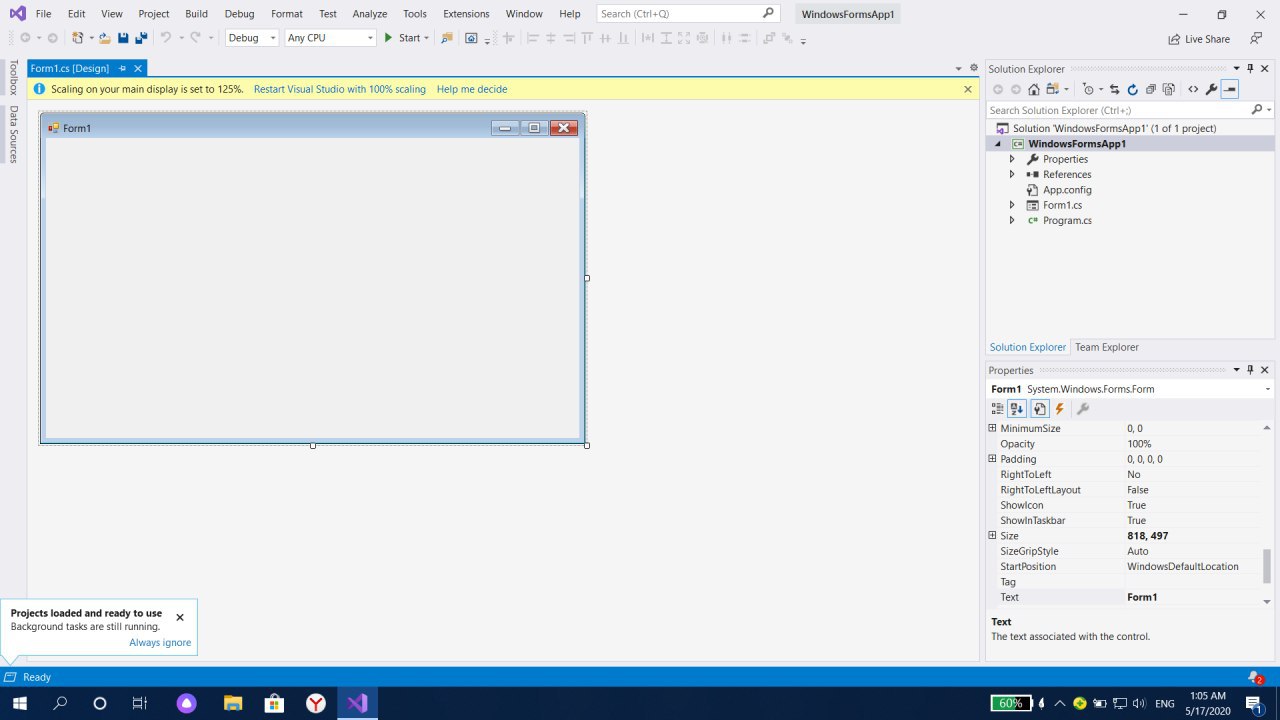Click the feedback icon at top right
The image size is (1280, 720).
point(1256,39)
